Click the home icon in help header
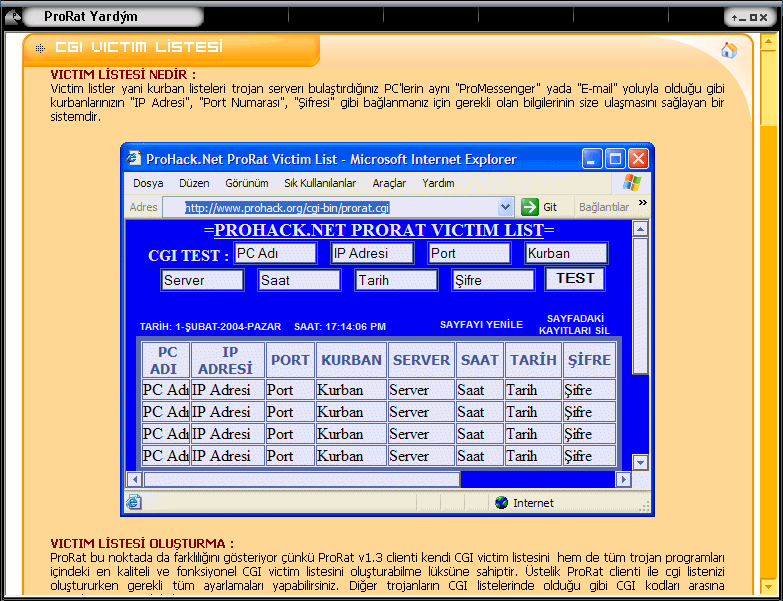This screenshot has width=783, height=601. click(728, 51)
